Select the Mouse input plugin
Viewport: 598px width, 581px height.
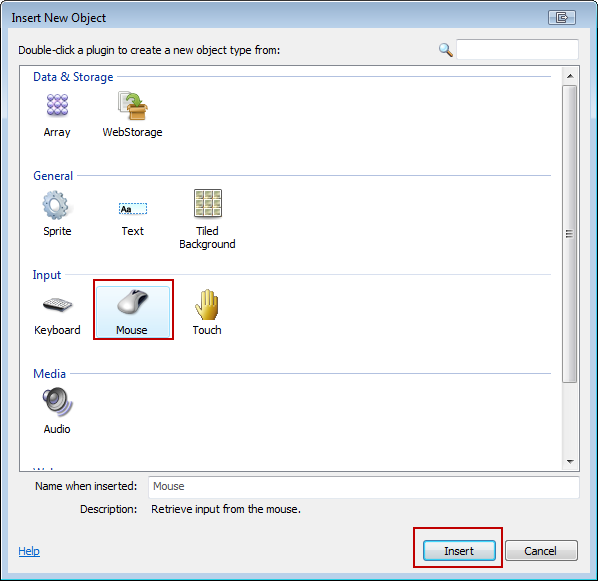[x=133, y=312]
